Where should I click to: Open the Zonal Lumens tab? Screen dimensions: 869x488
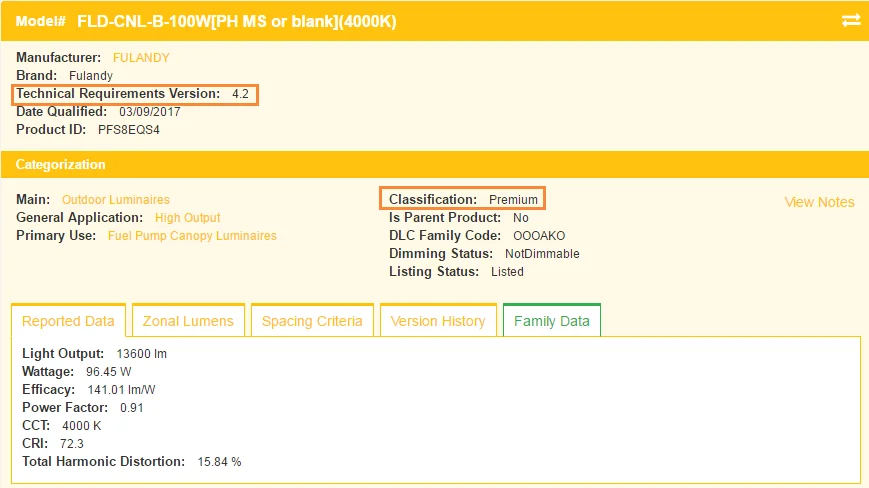(x=188, y=321)
